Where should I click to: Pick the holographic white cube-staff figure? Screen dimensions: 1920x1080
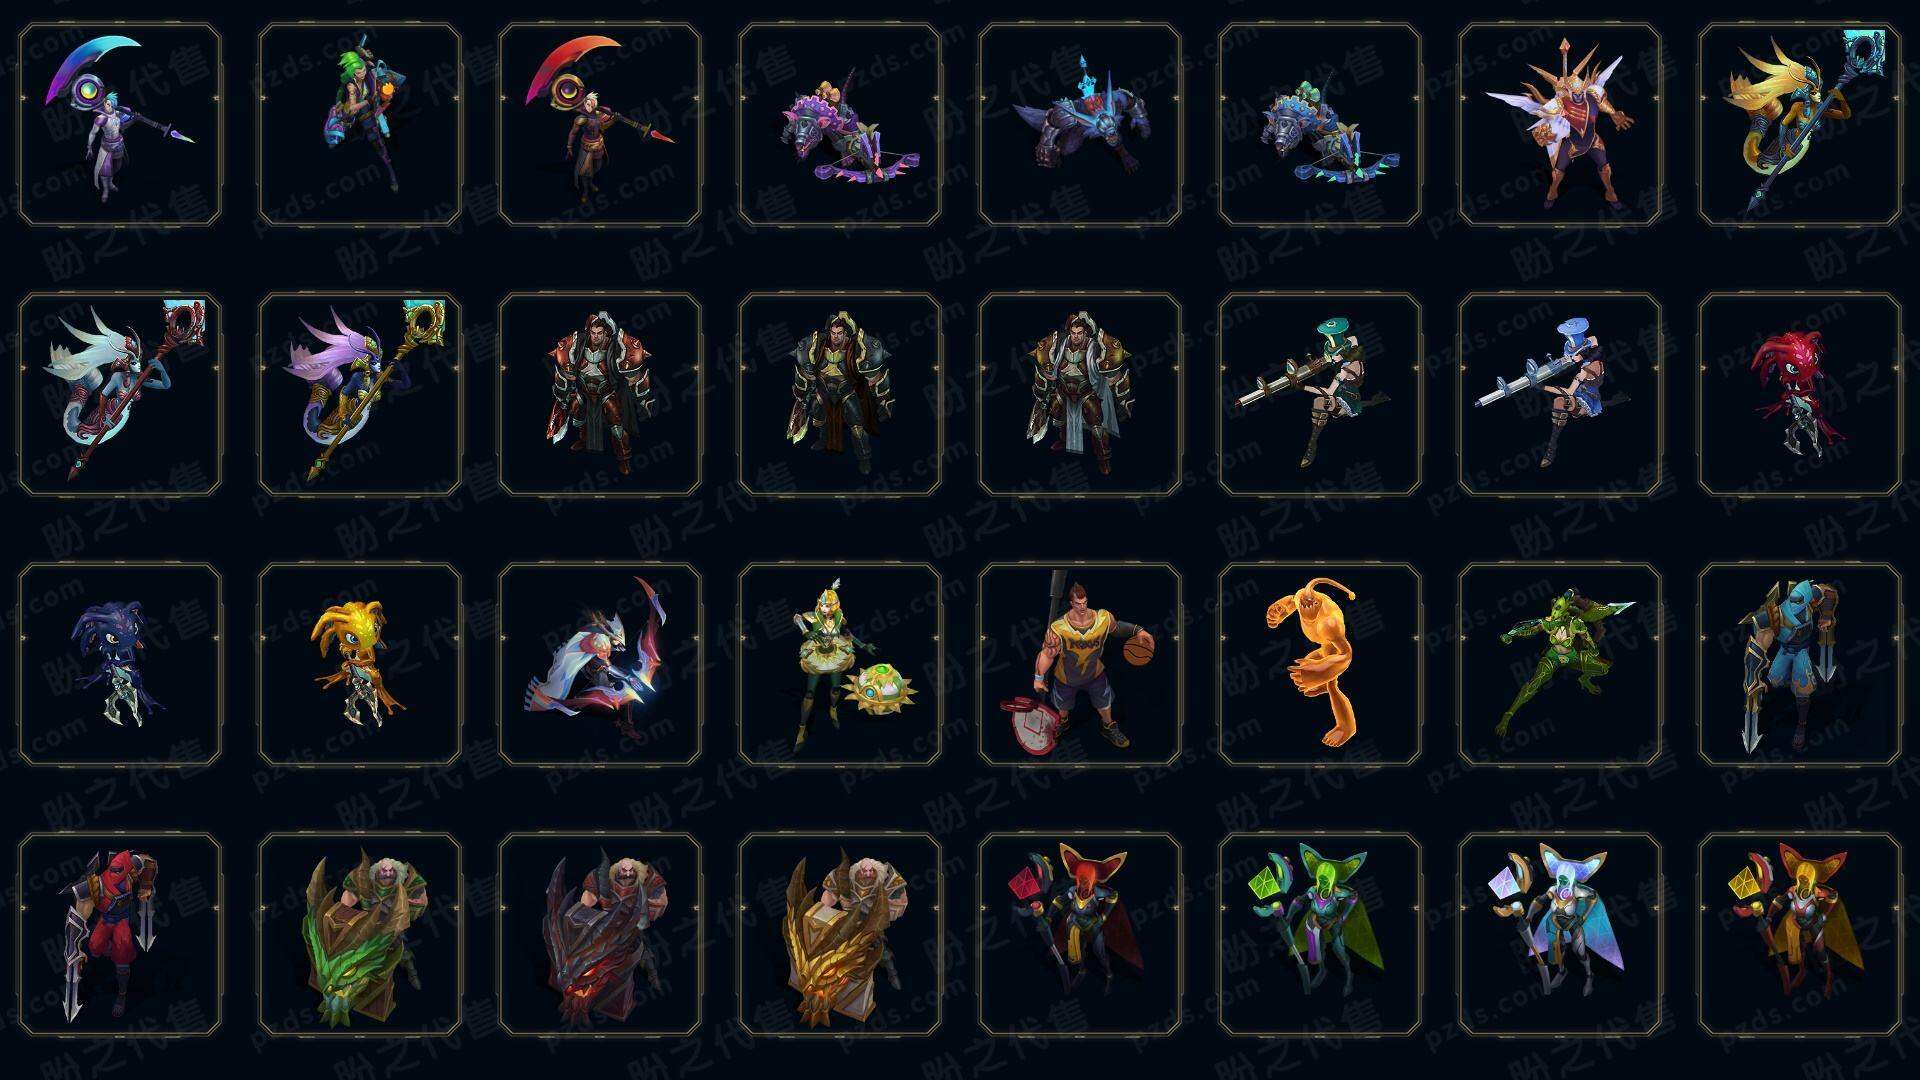click(x=1560, y=935)
